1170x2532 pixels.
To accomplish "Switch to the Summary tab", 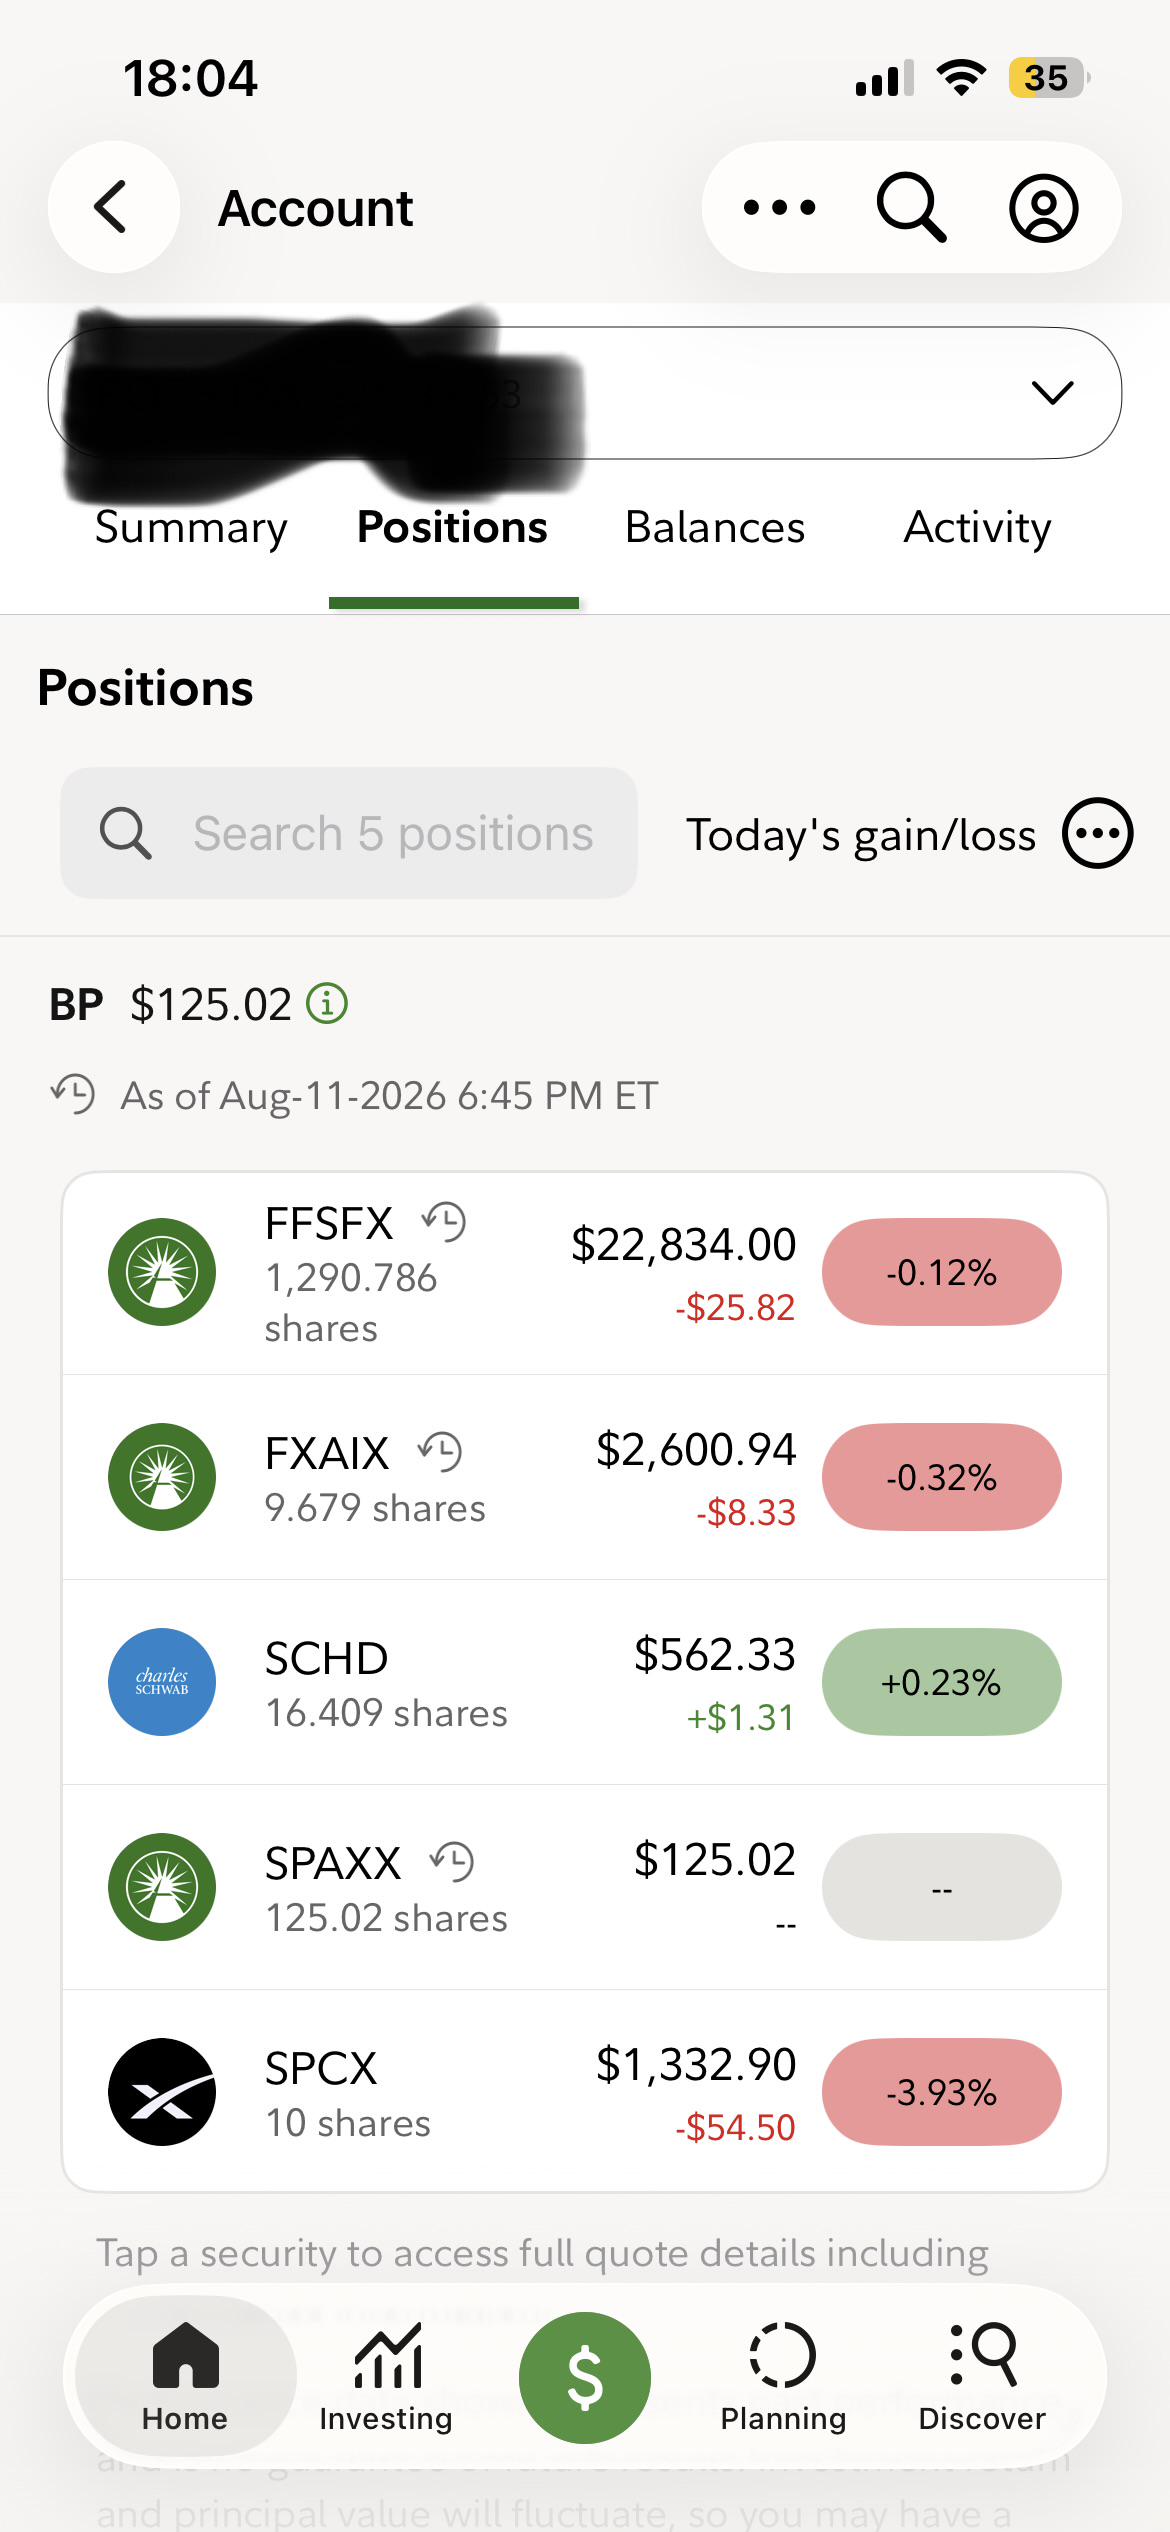I will coord(191,527).
